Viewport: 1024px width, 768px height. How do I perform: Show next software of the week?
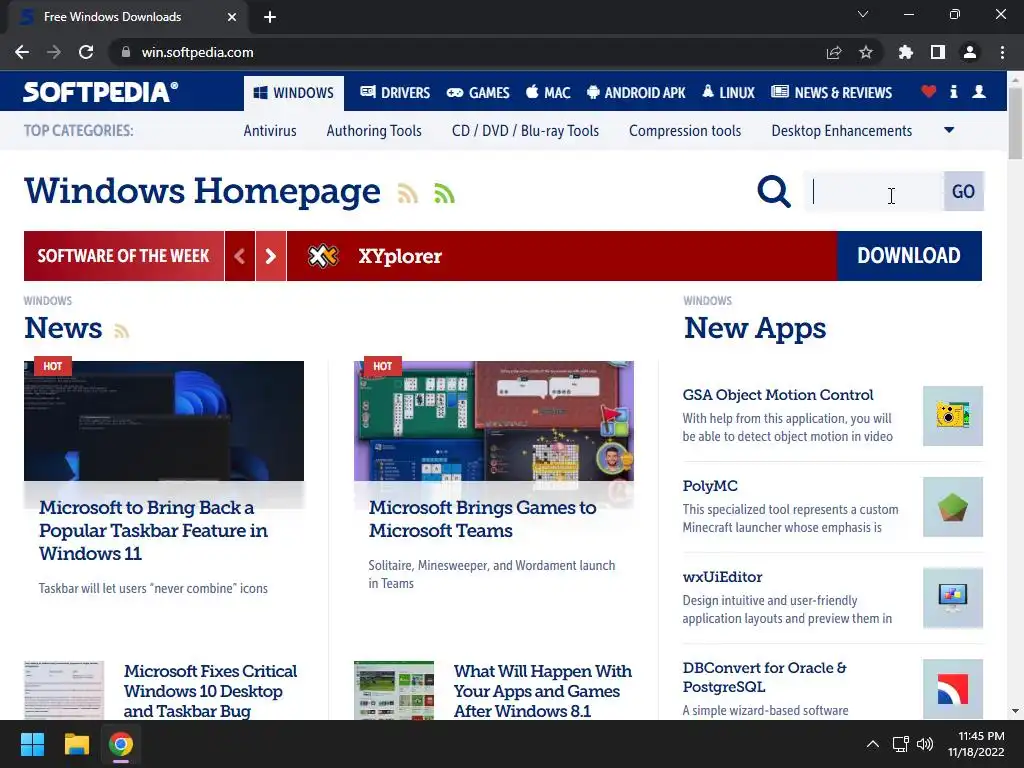pyautogui.click(x=270, y=256)
